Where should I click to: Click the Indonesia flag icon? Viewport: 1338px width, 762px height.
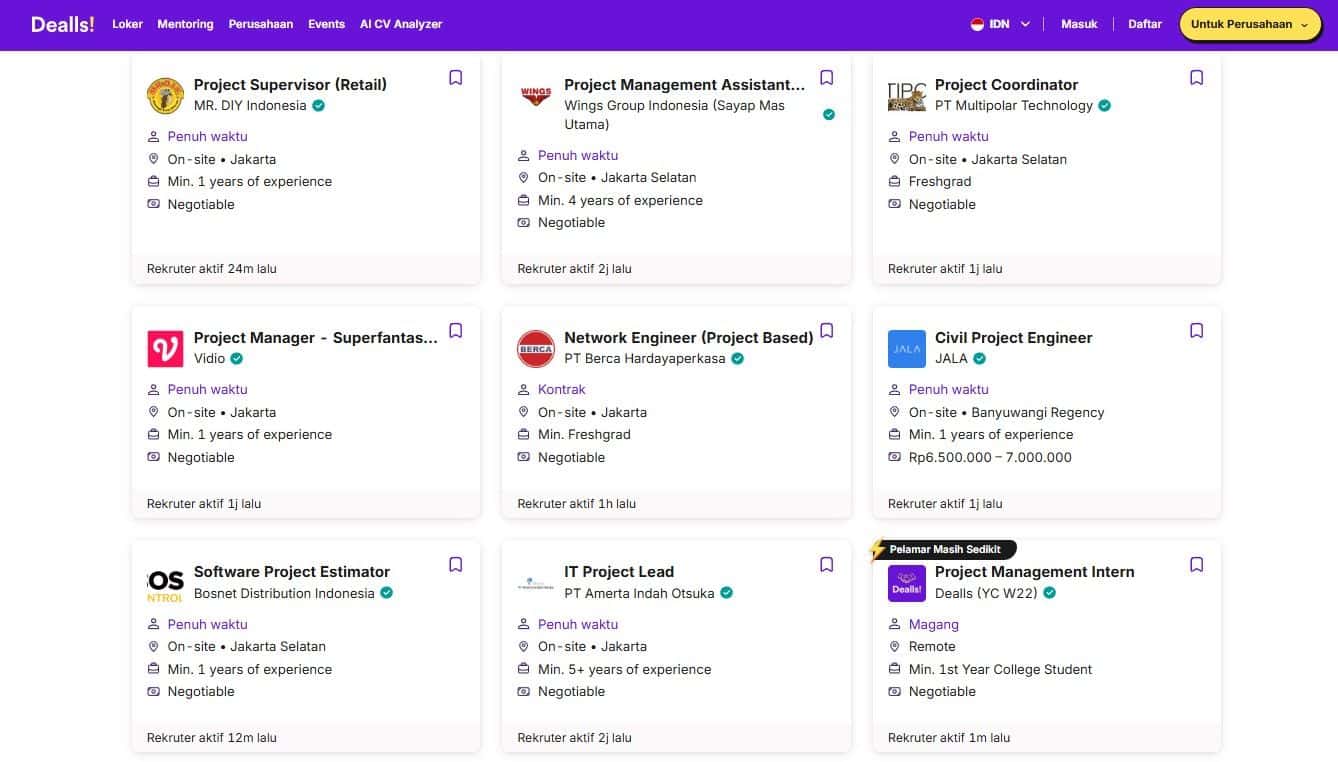977,24
